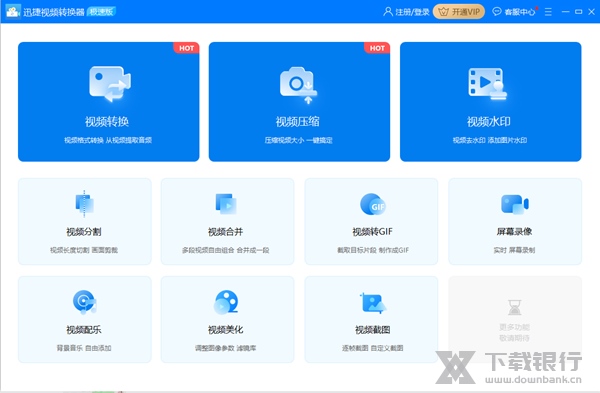Viewport: 600px width, 393px height.
Task: Click the HOT badge on 视频转换 card
Action: pyautogui.click(x=186, y=48)
